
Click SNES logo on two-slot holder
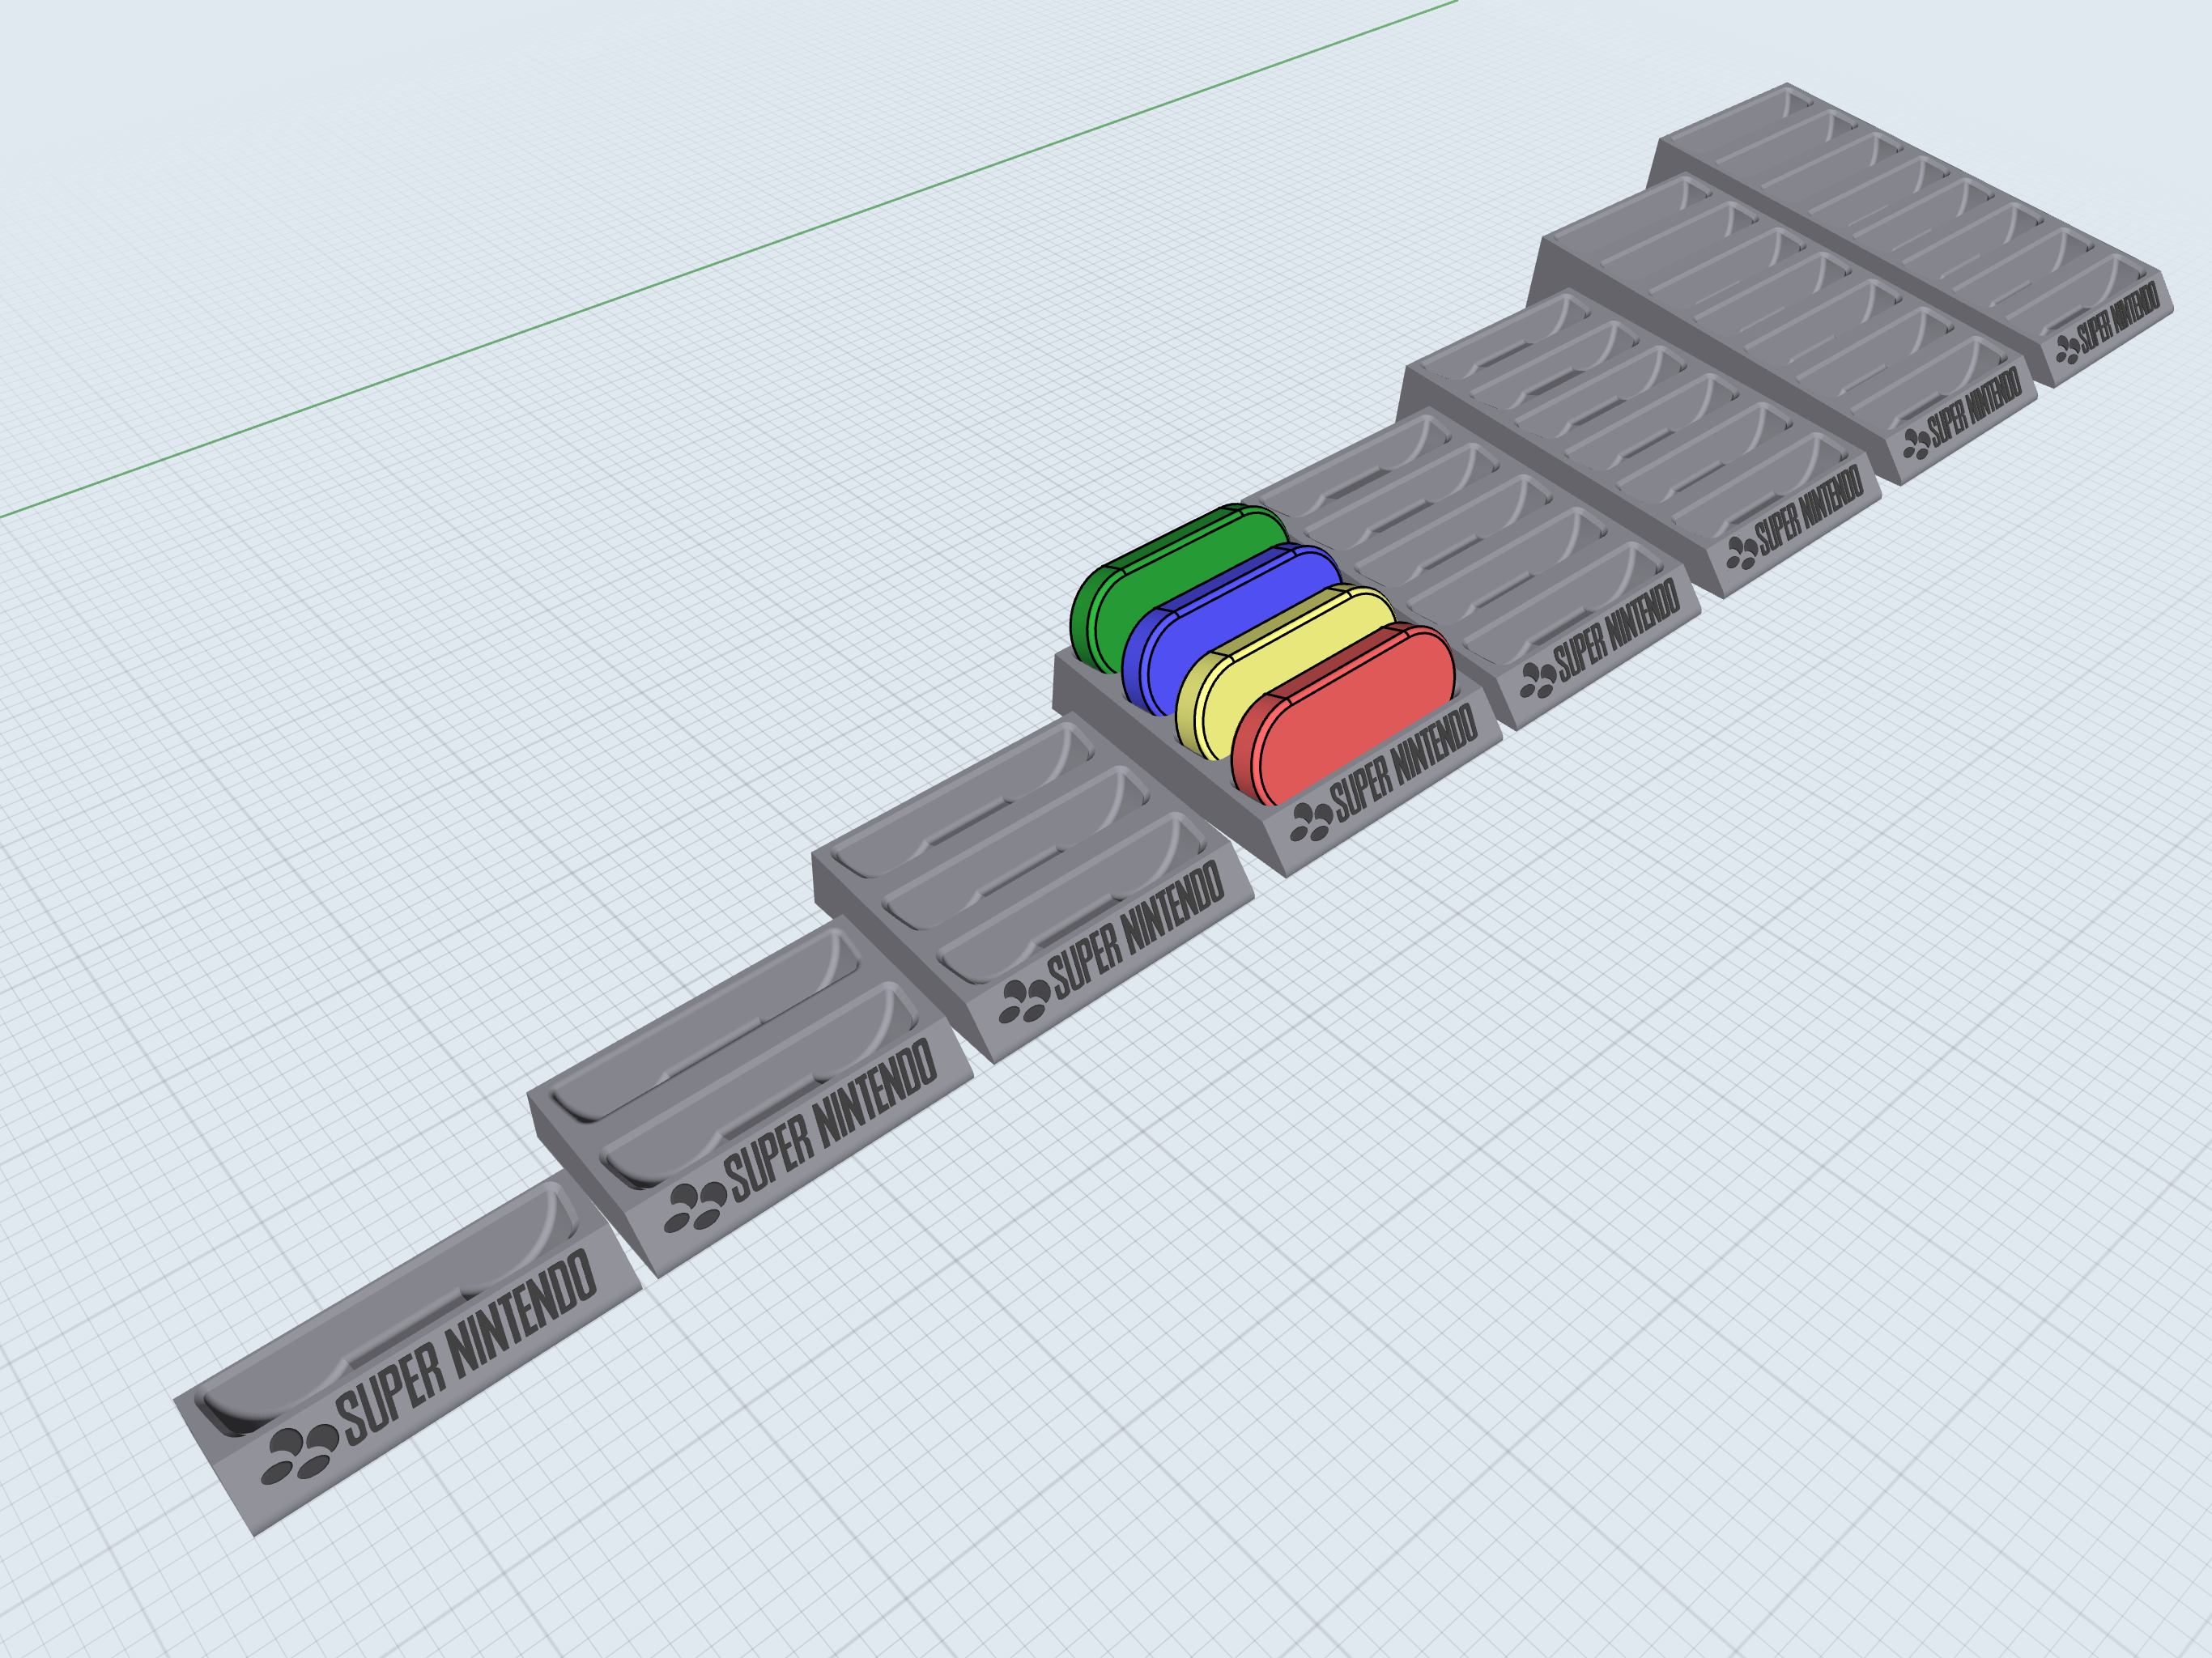(695, 1207)
